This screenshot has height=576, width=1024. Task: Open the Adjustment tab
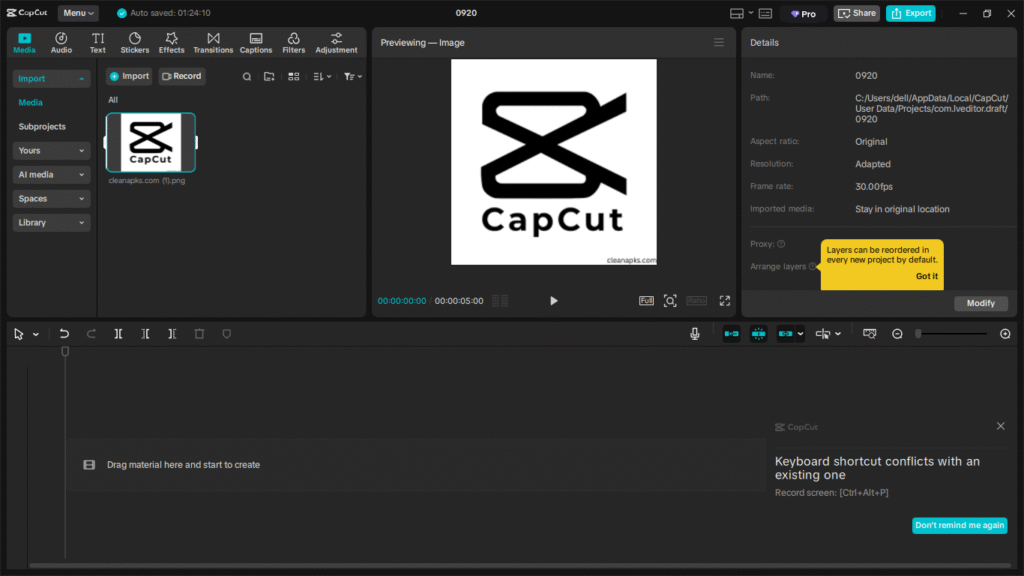coord(336,42)
